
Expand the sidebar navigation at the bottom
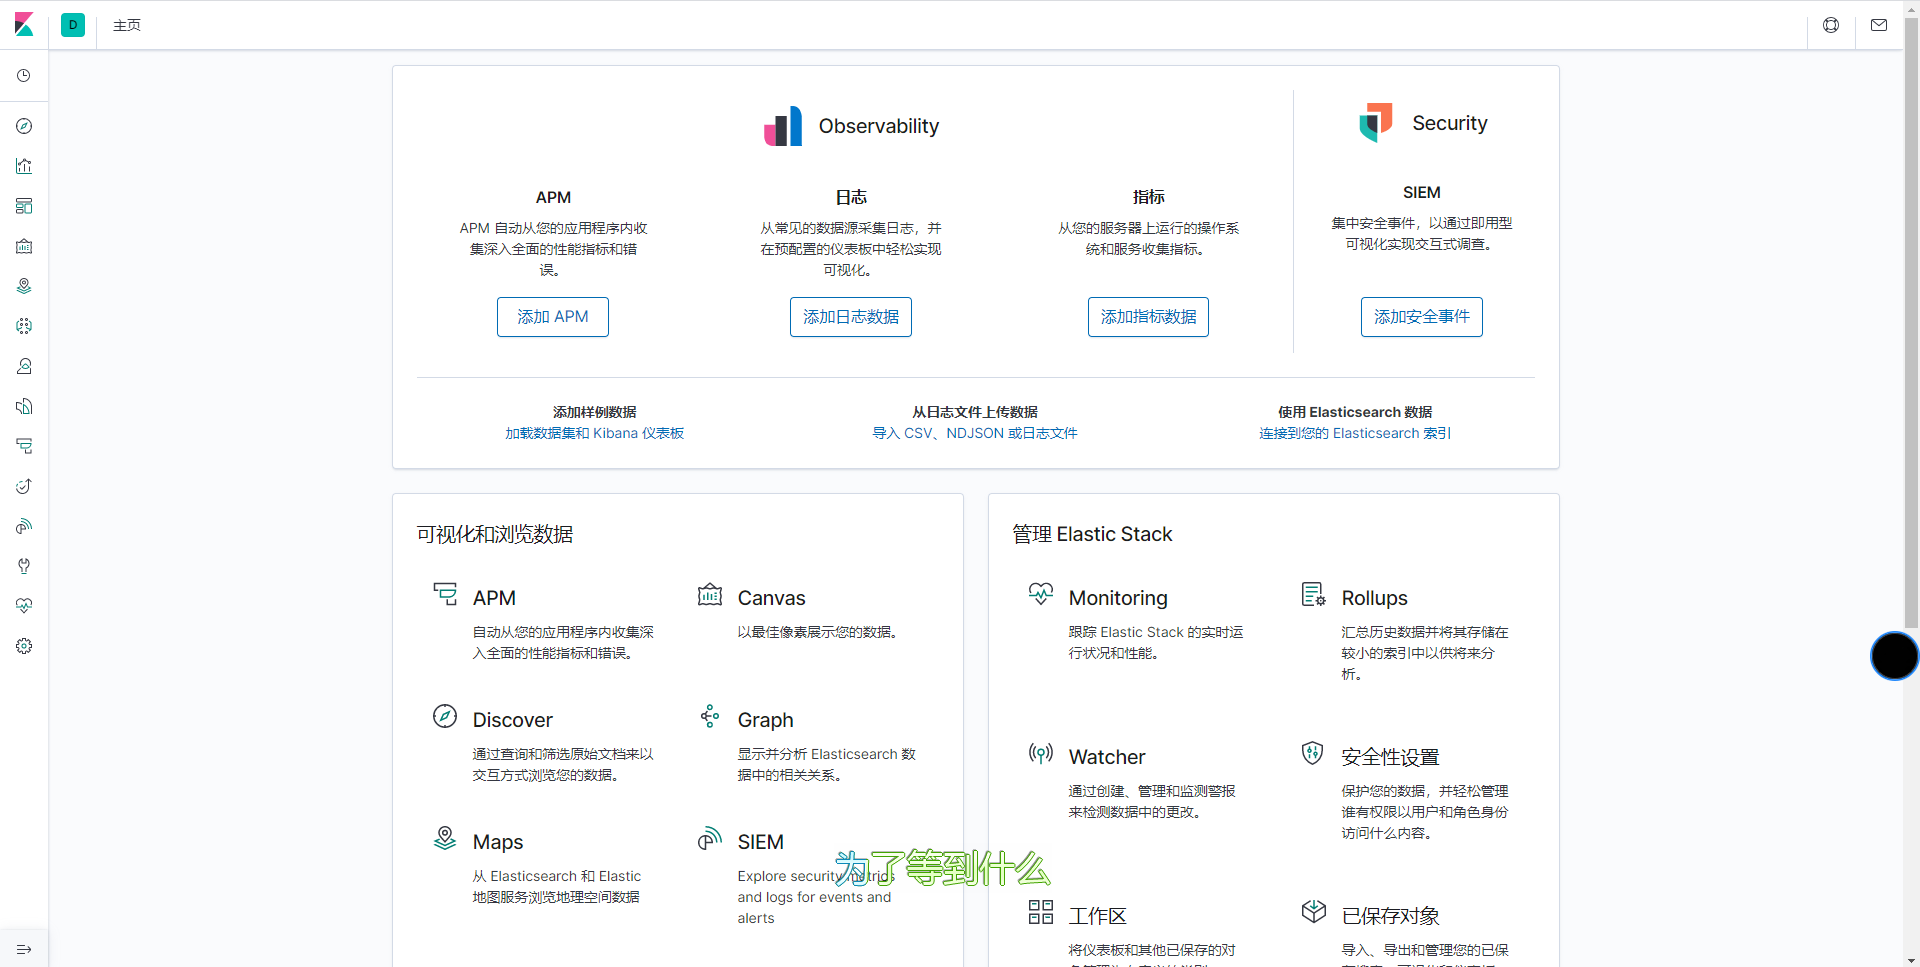click(24, 949)
